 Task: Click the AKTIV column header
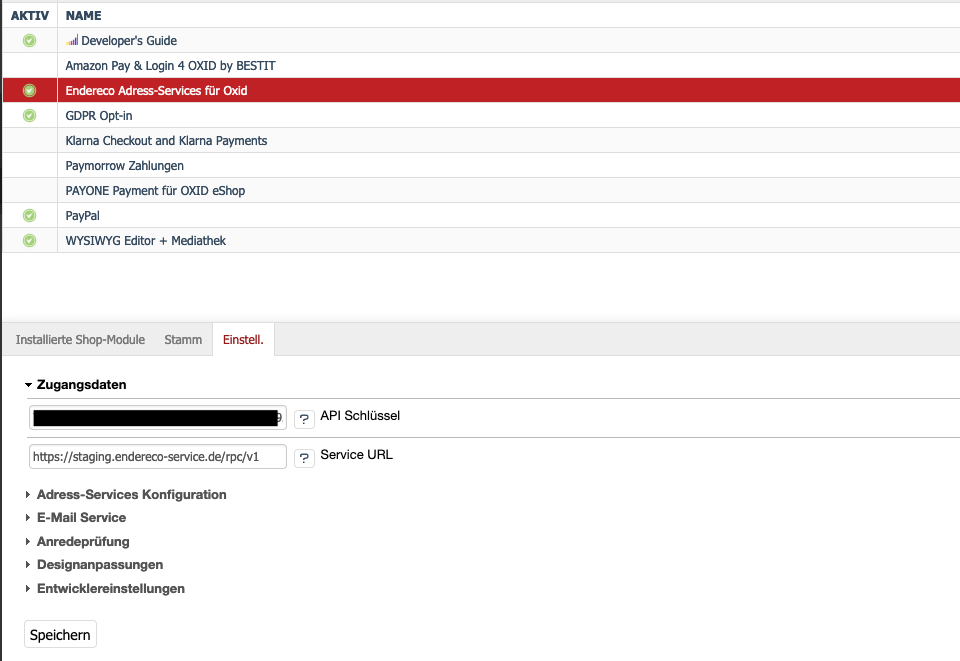29,15
